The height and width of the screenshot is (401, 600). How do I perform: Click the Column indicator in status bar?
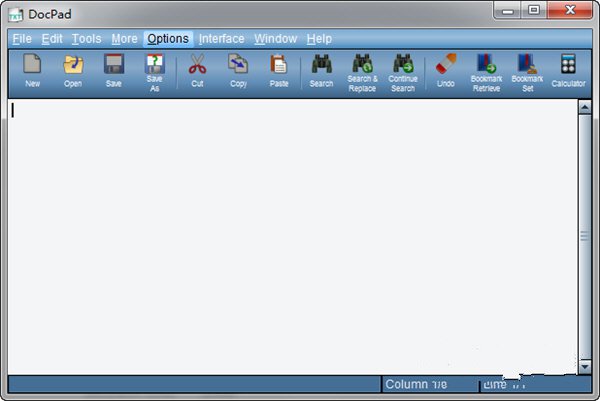(x=430, y=384)
